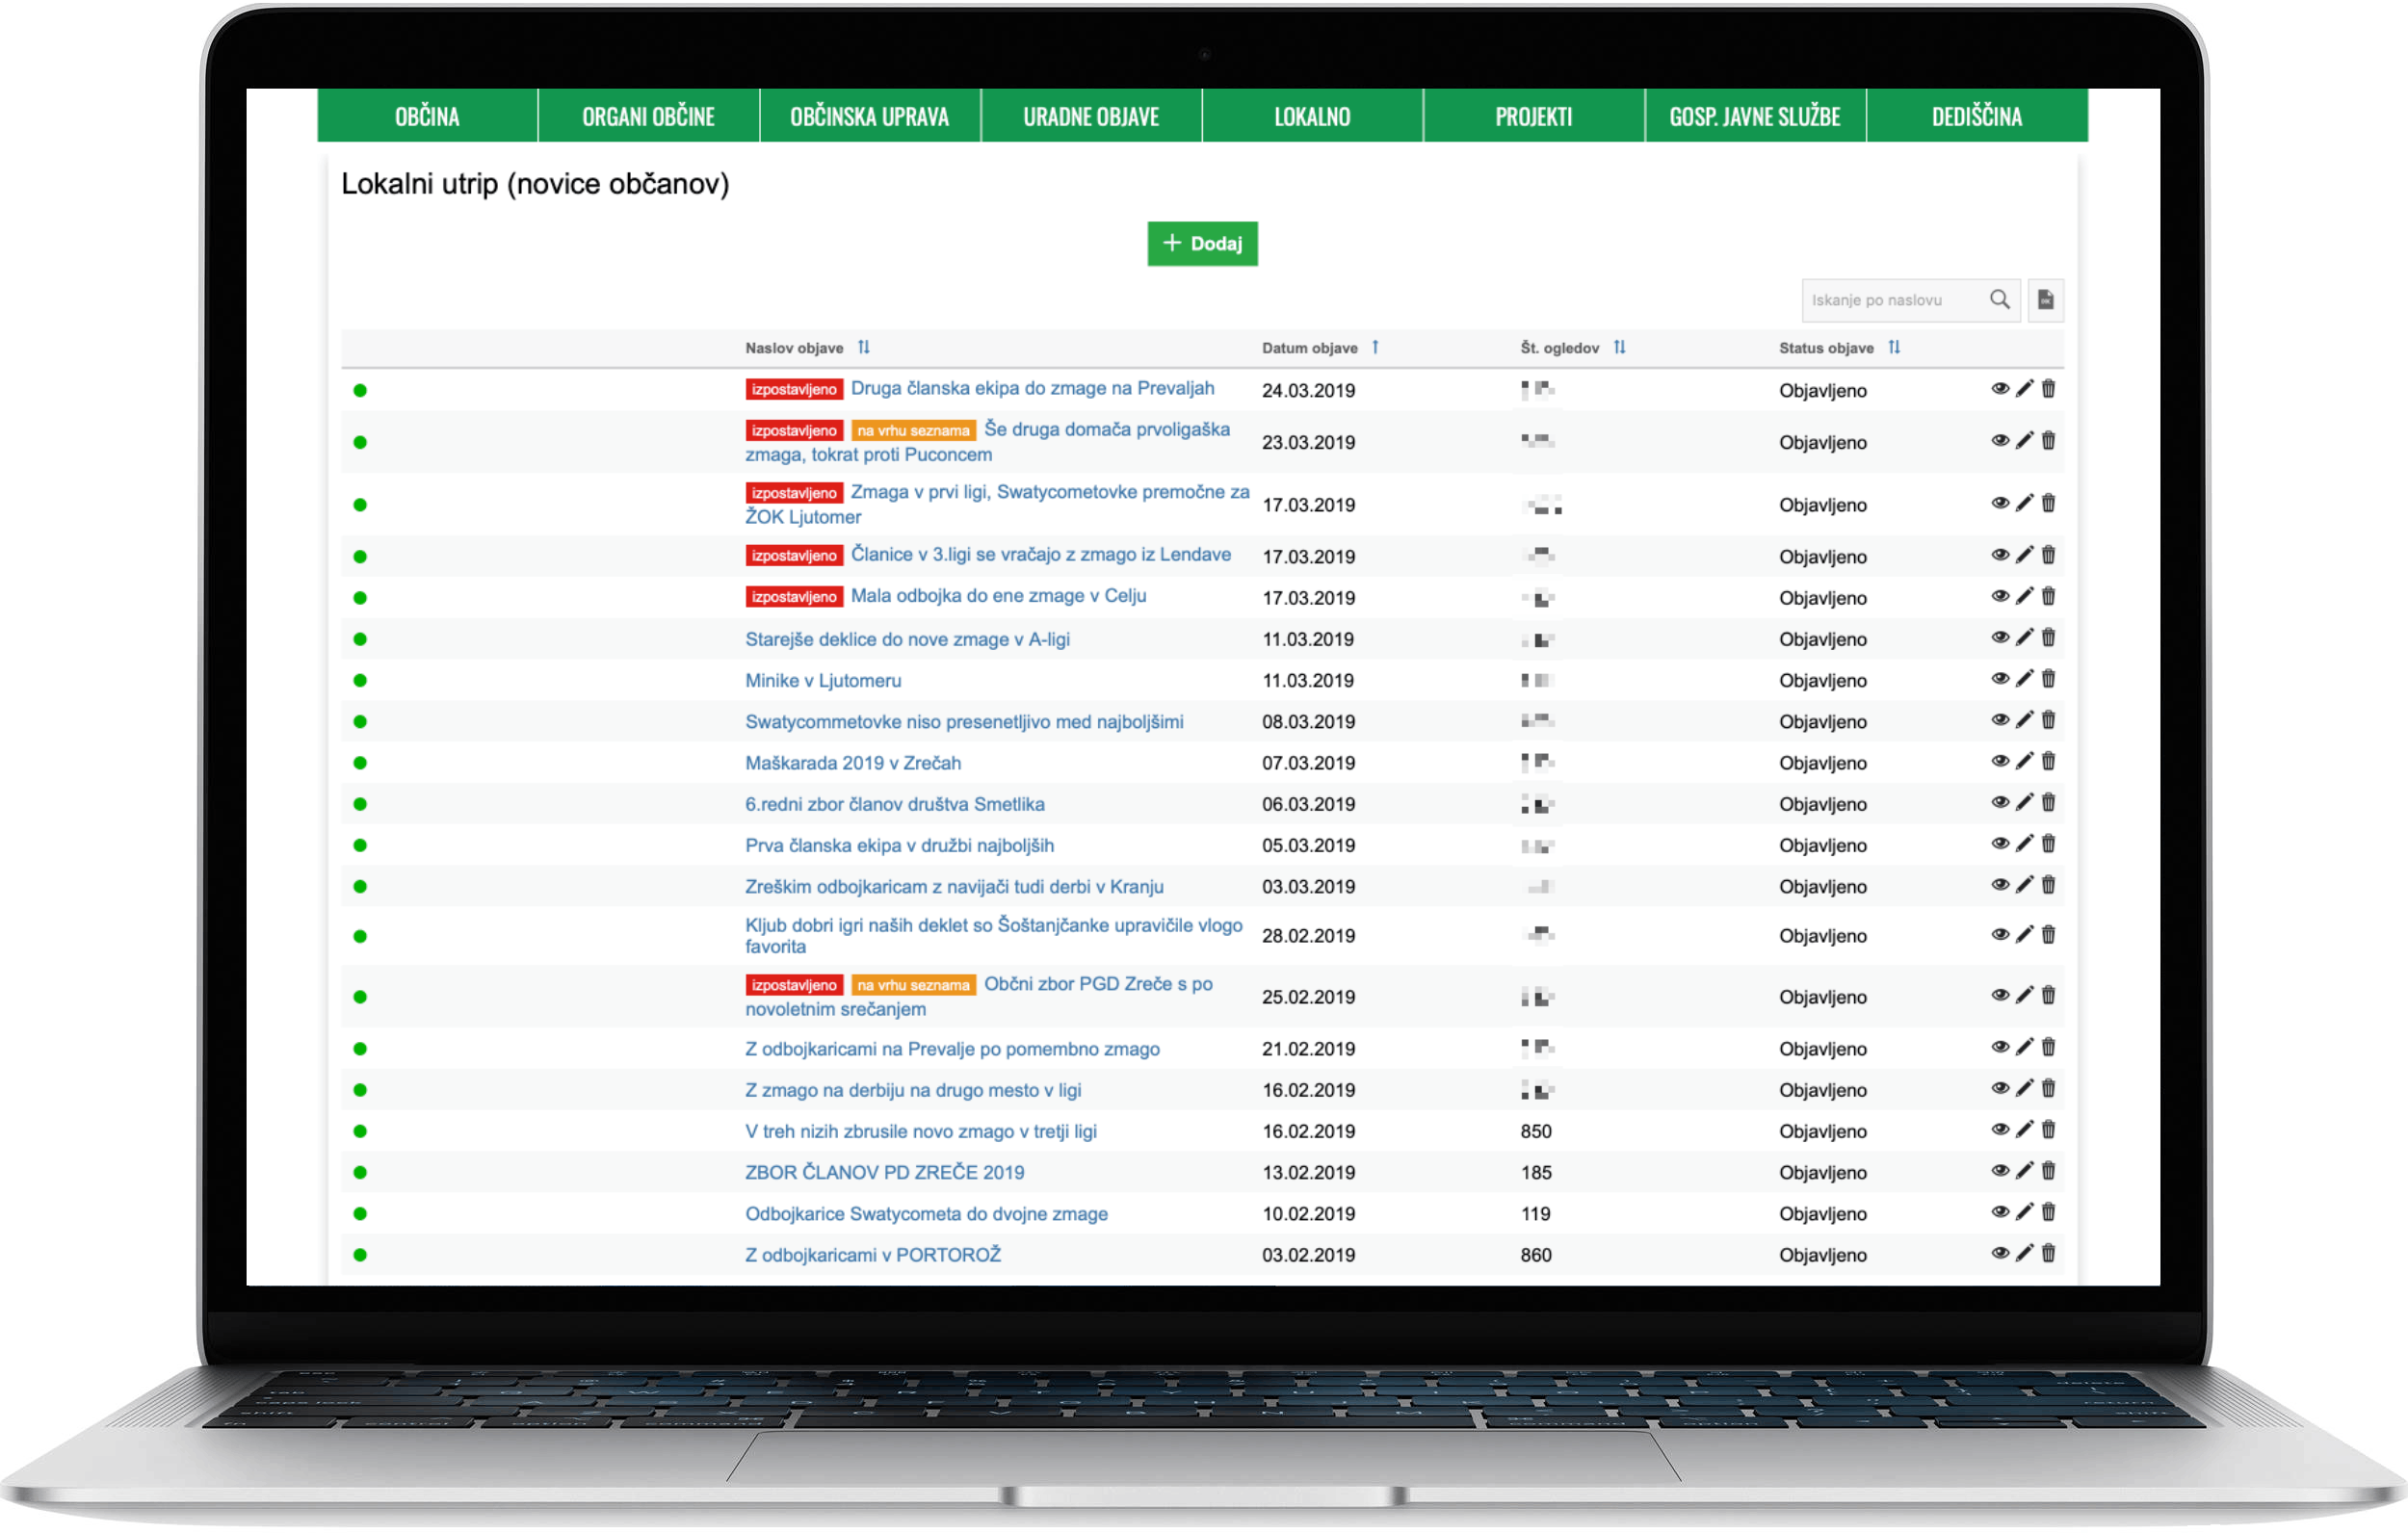
Task: Click green status dot for 'Minike v Ljutomeru'
Action: pyautogui.click(x=360, y=681)
